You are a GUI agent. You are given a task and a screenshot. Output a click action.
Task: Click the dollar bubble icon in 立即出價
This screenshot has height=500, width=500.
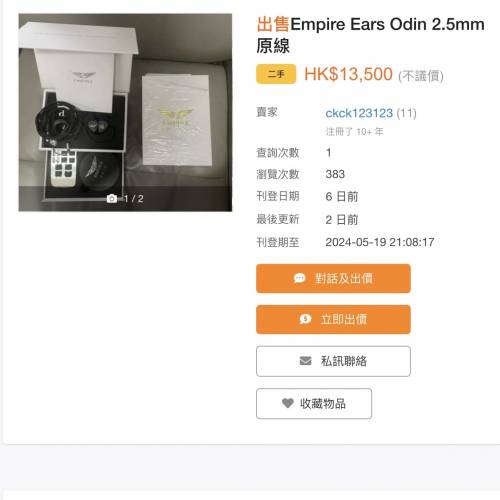click(x=305, y=319)
